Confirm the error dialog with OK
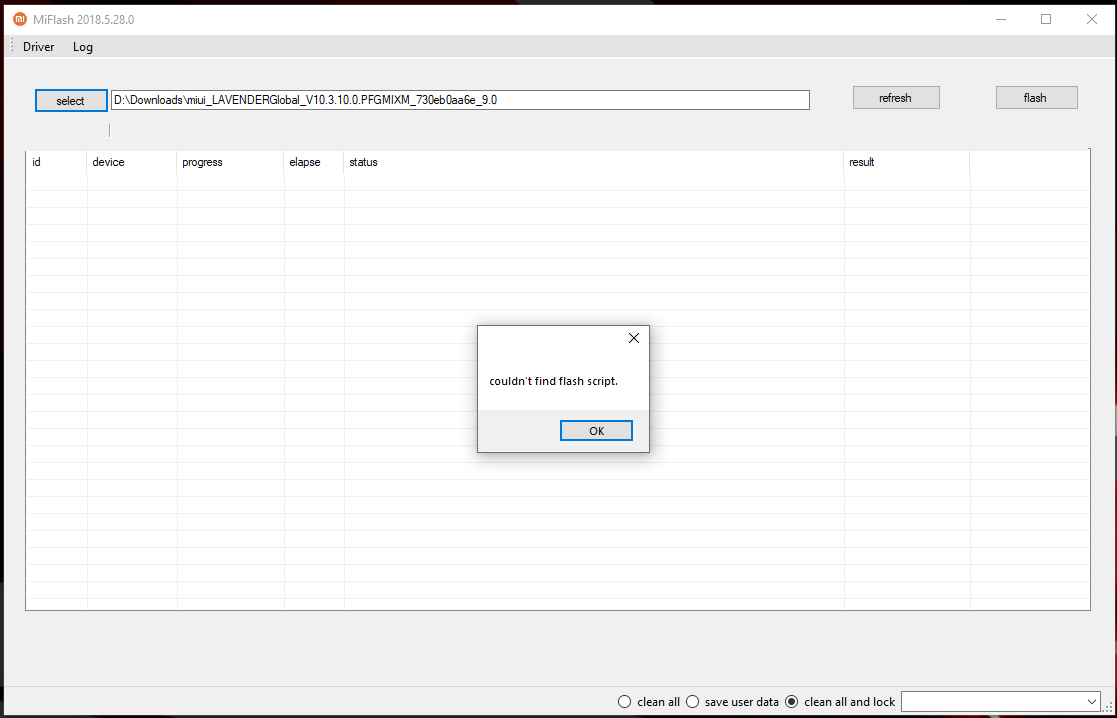 596,431
